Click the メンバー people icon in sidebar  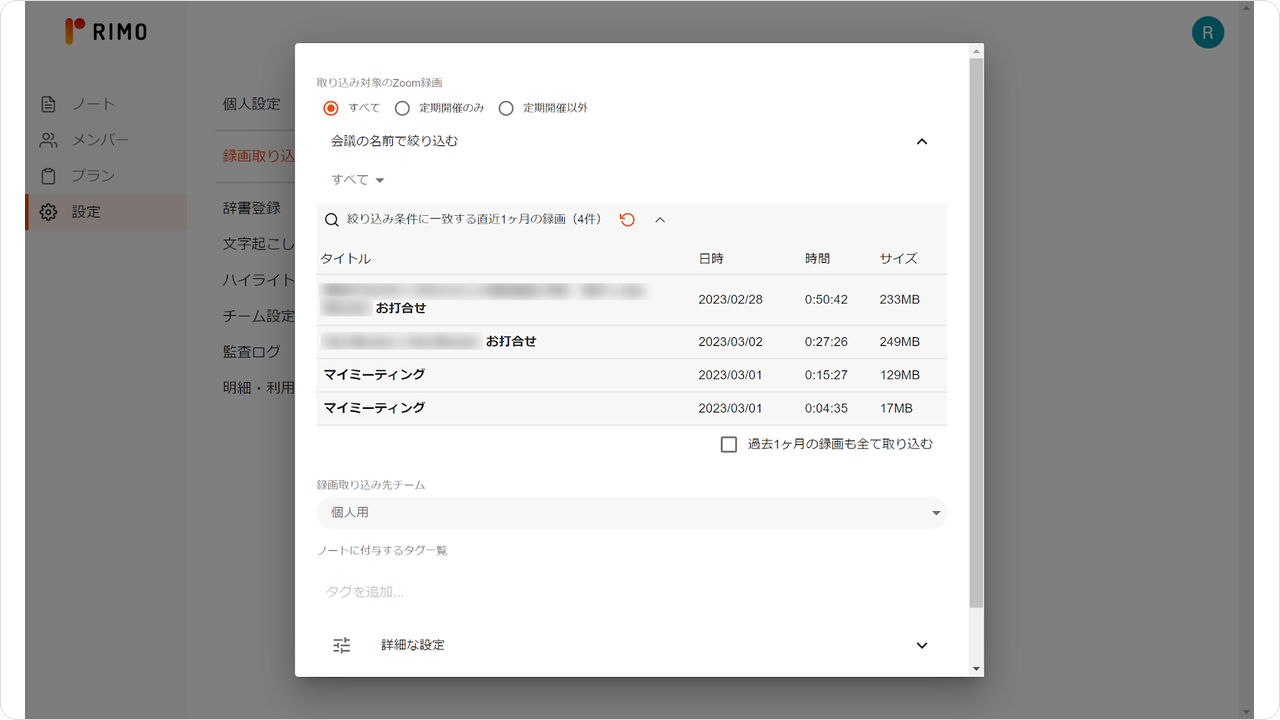[48, 140]
